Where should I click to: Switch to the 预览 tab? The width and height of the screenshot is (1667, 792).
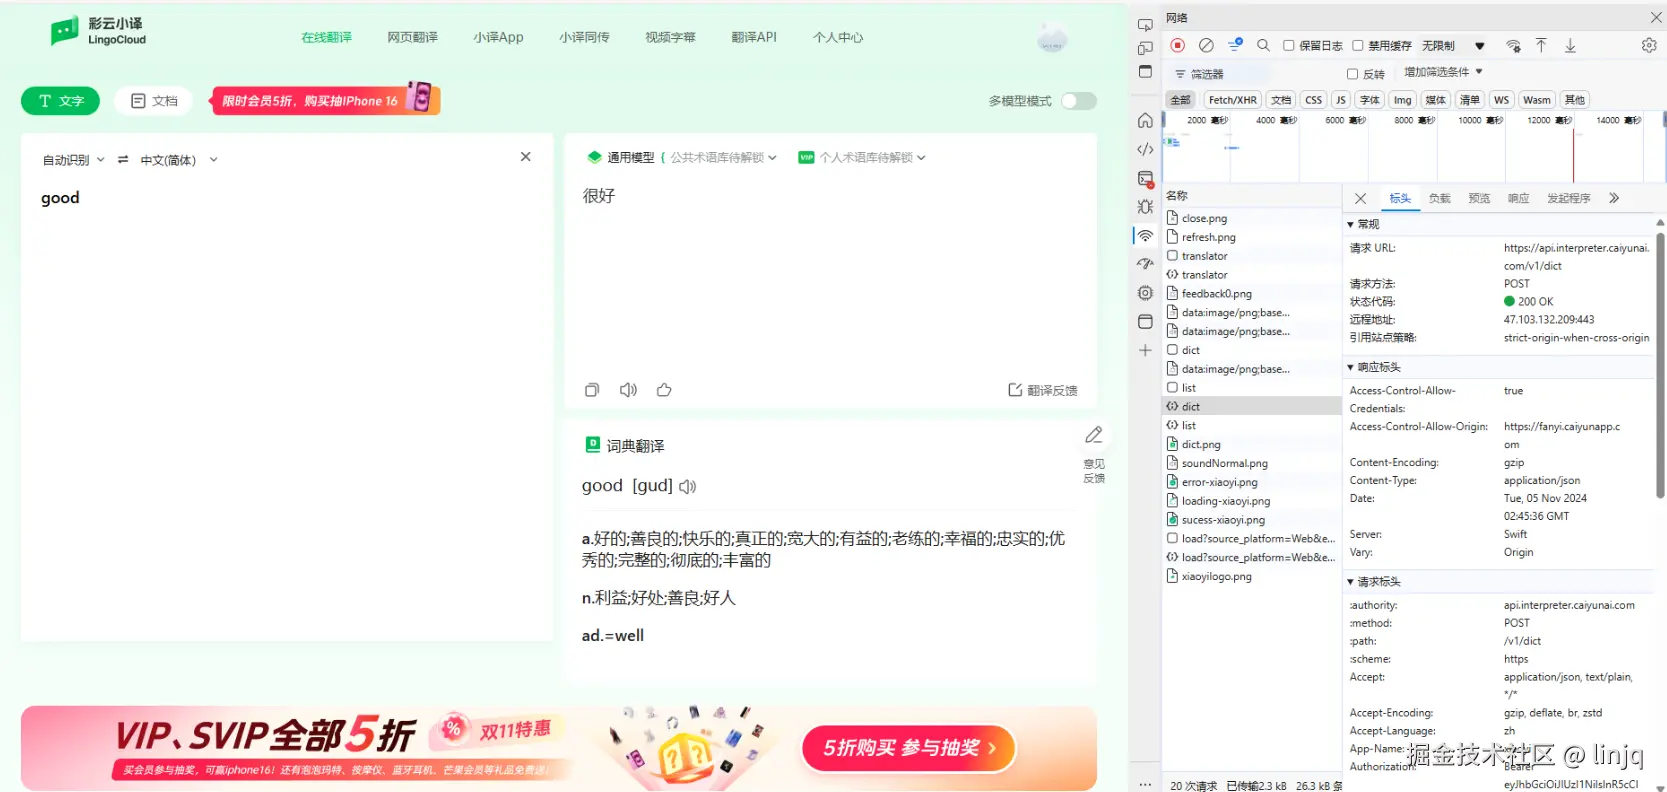coord(1479,198)
